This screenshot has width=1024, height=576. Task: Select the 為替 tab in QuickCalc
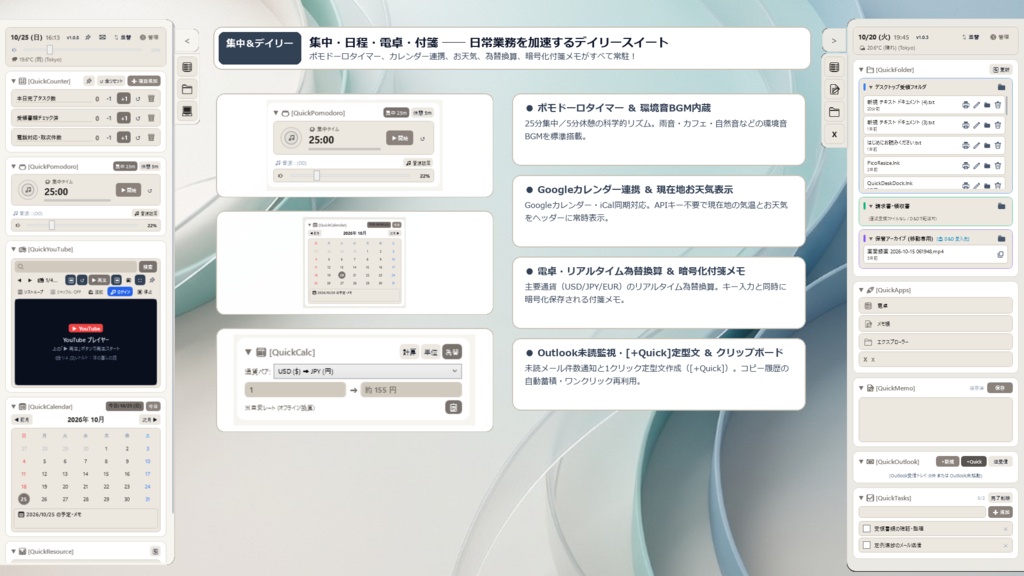(x=452, y=352)
